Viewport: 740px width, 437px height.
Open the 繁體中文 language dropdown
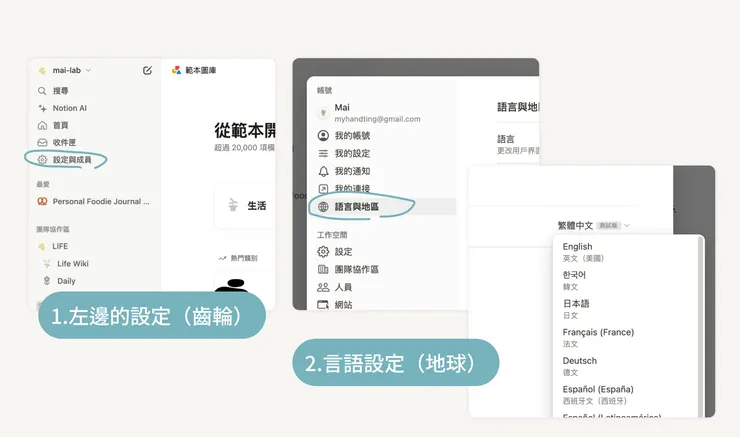pyautogui.click(x=593, y=226)
